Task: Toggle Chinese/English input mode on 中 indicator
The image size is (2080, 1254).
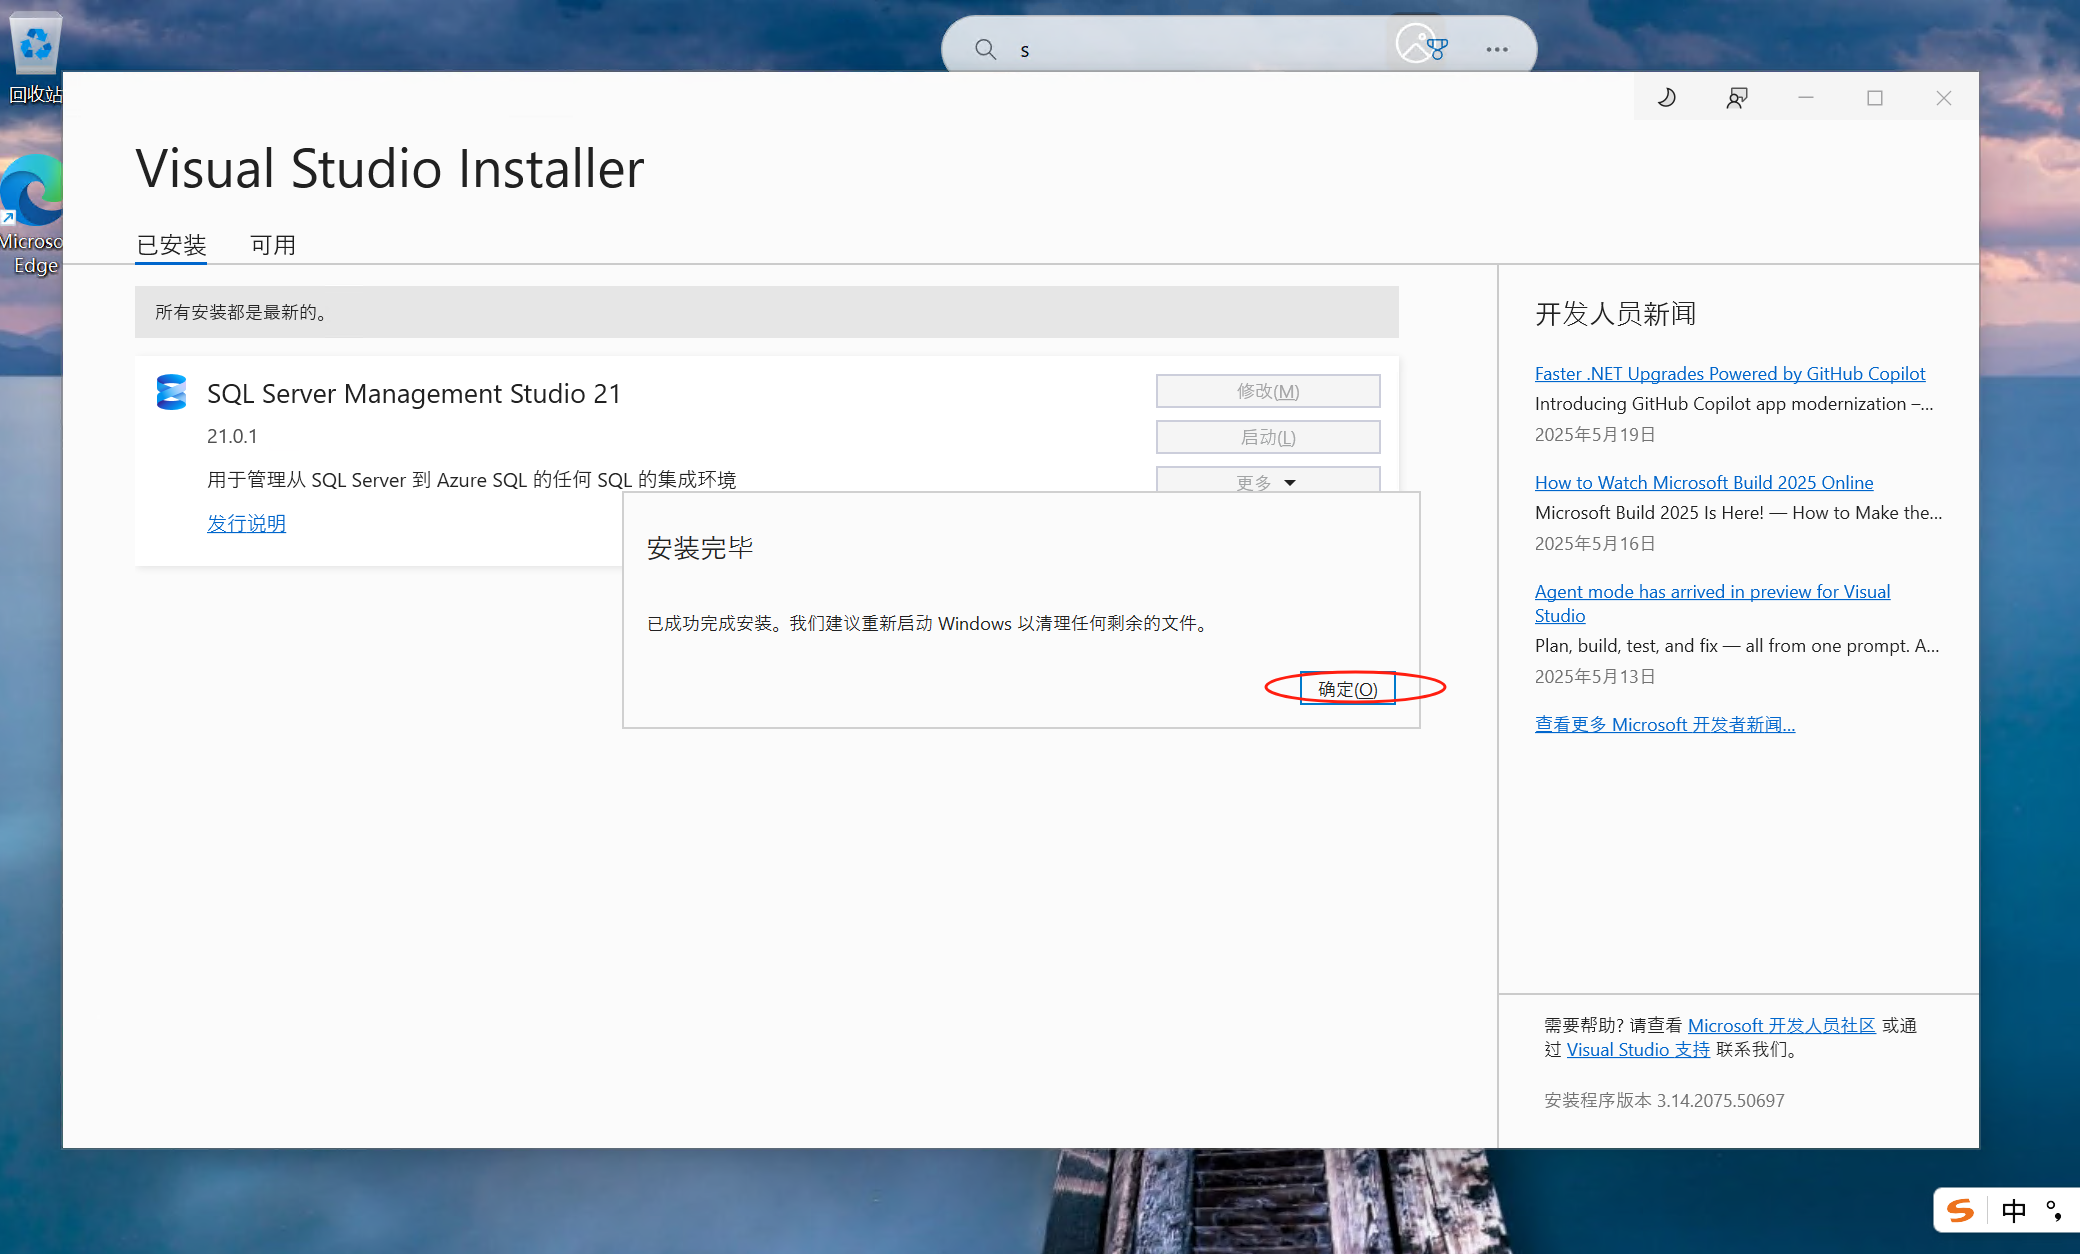Action: point(2014,1210)
